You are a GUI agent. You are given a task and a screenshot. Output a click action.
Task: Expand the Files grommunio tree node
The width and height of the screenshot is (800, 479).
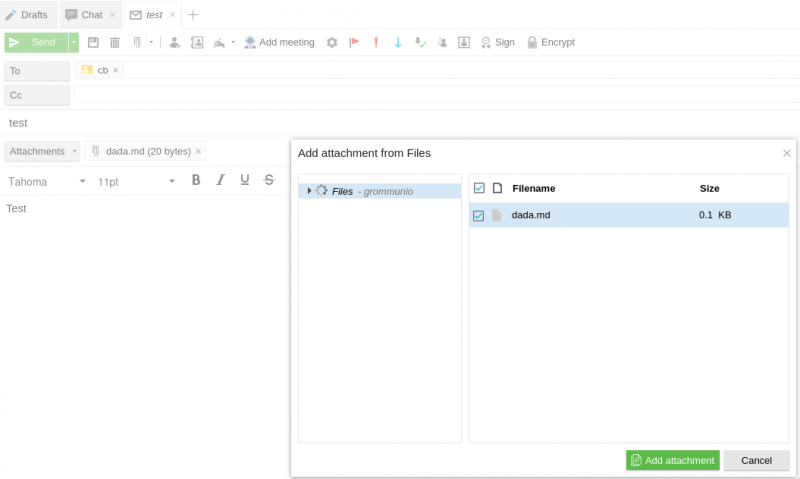[310, 191]
